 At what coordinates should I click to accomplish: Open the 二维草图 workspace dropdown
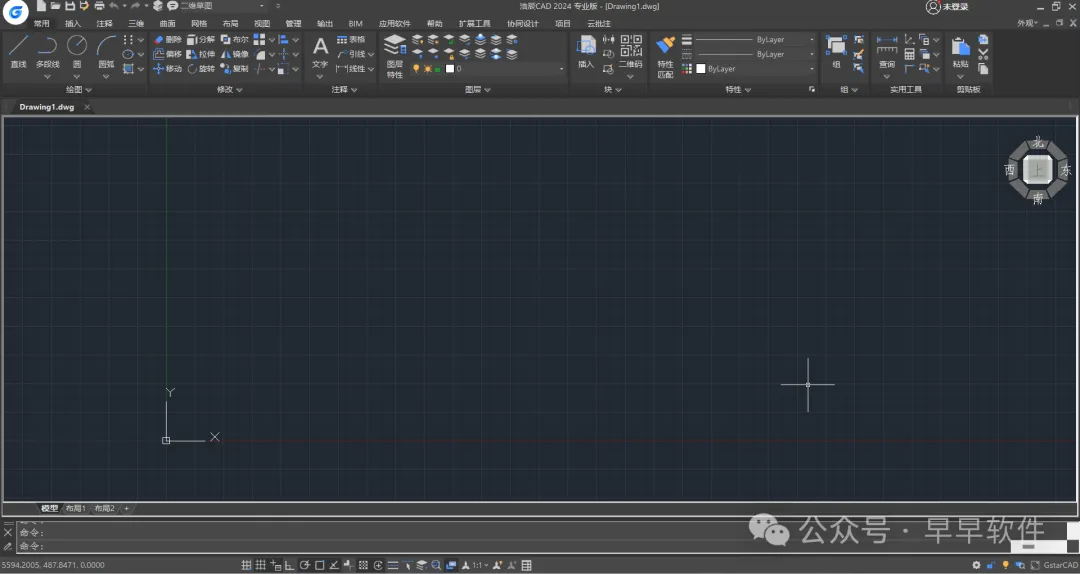(x=262, y=6)
